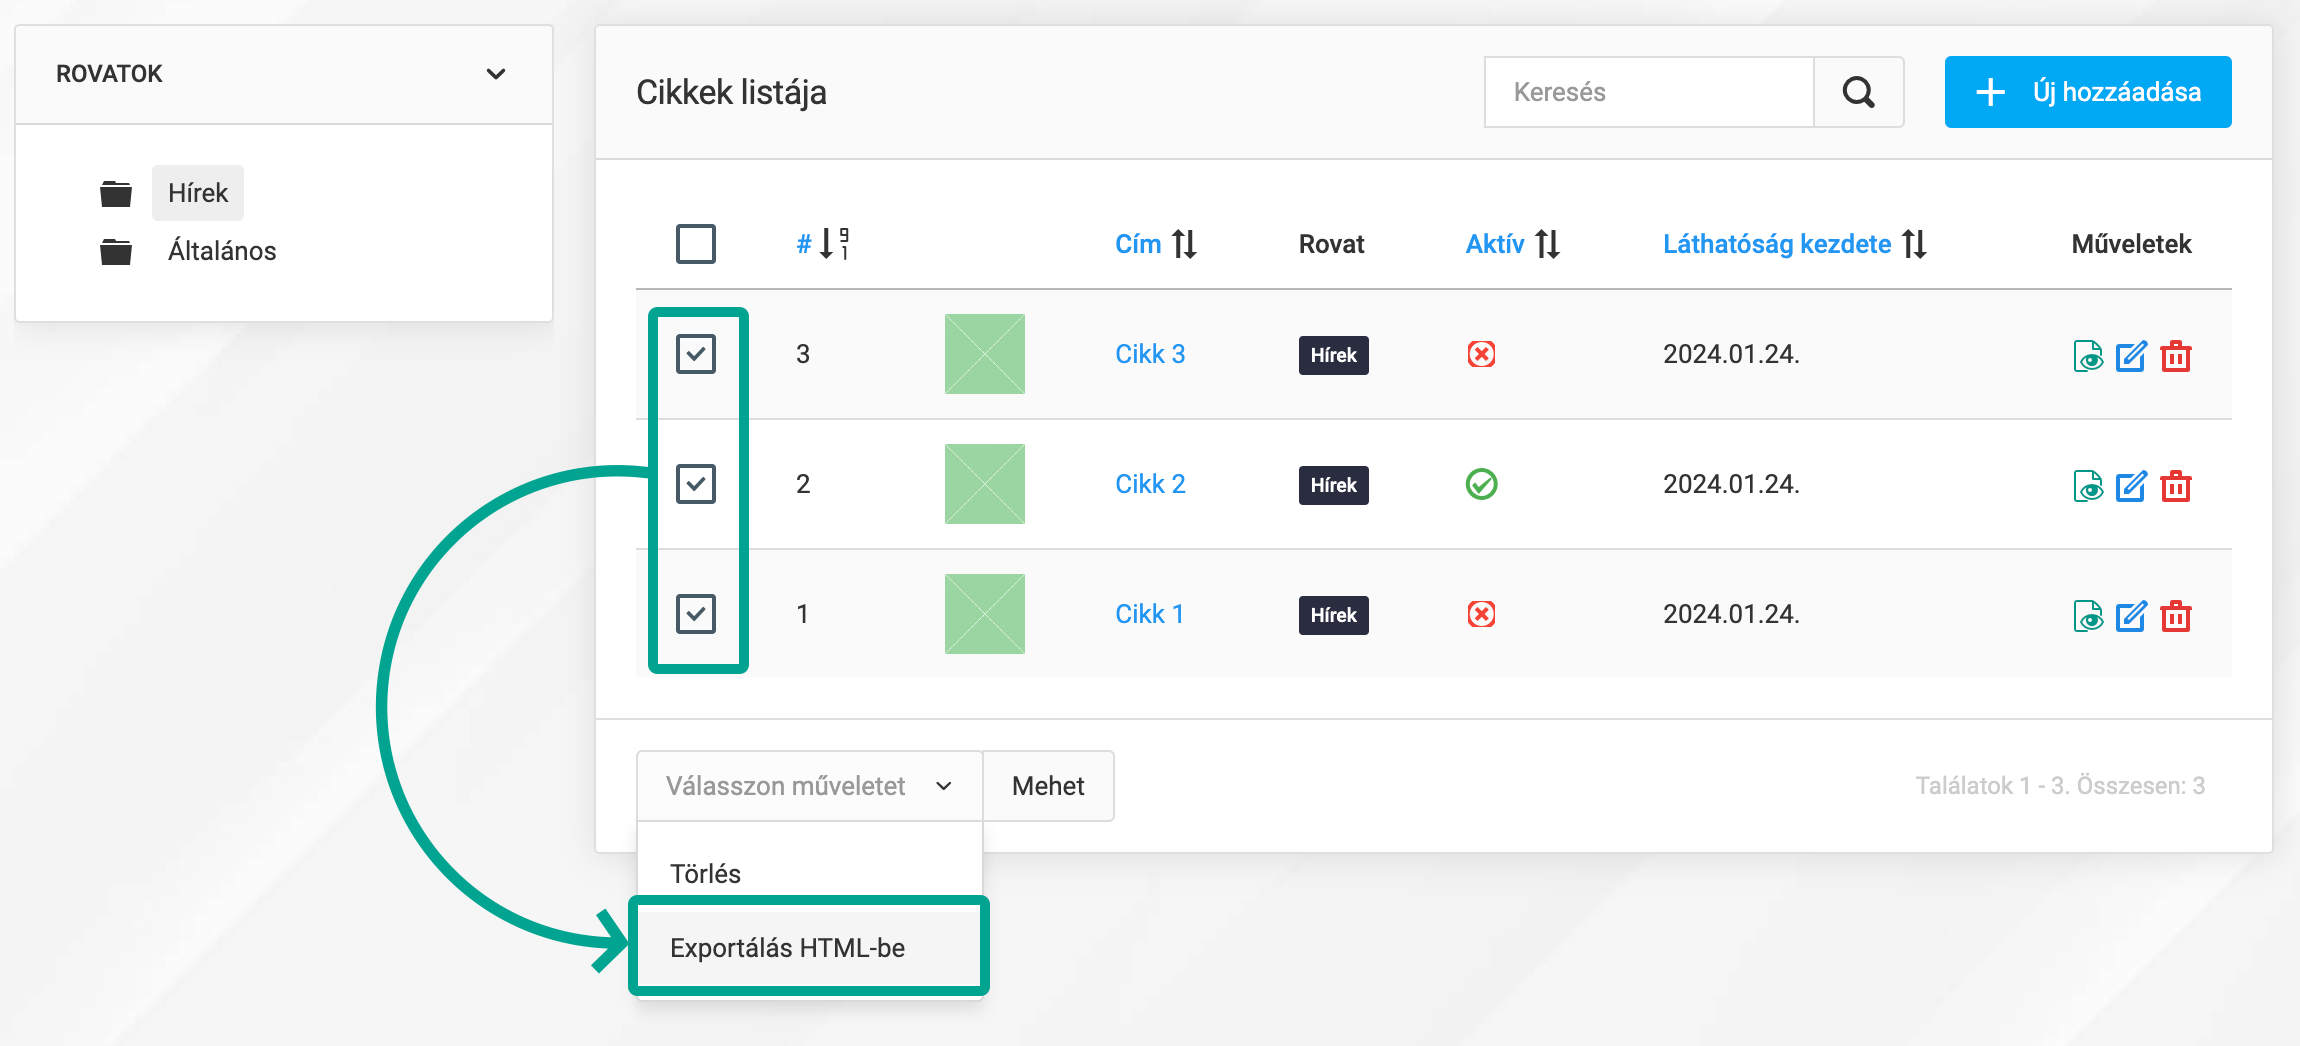Delete article Cikk 3 via trash icon
This screenshot has height=1046, width=2300.
click(x=2176, y=356)
